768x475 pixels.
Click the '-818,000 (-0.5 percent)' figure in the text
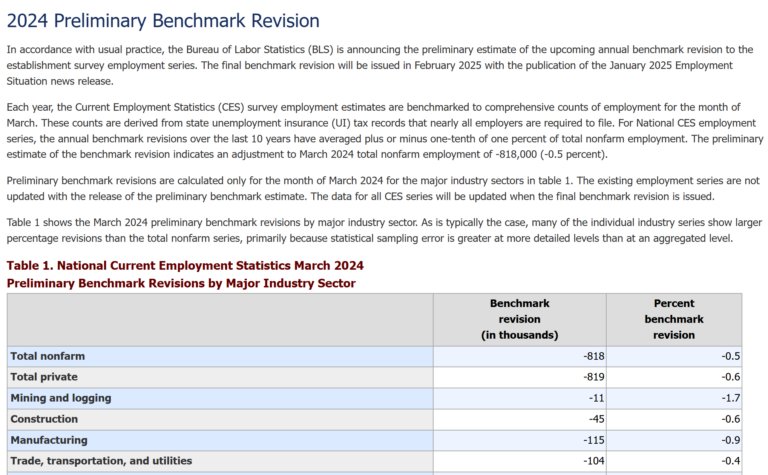(x=551, y=154)
